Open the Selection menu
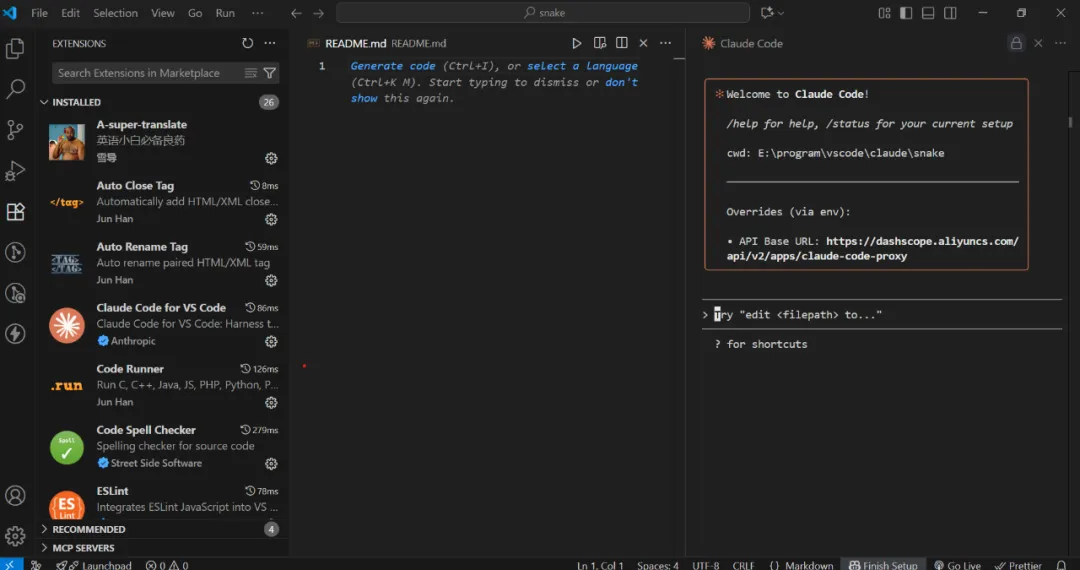Image resolution: width=1080 pixels, height=570 pixels. tap(115, 13)
